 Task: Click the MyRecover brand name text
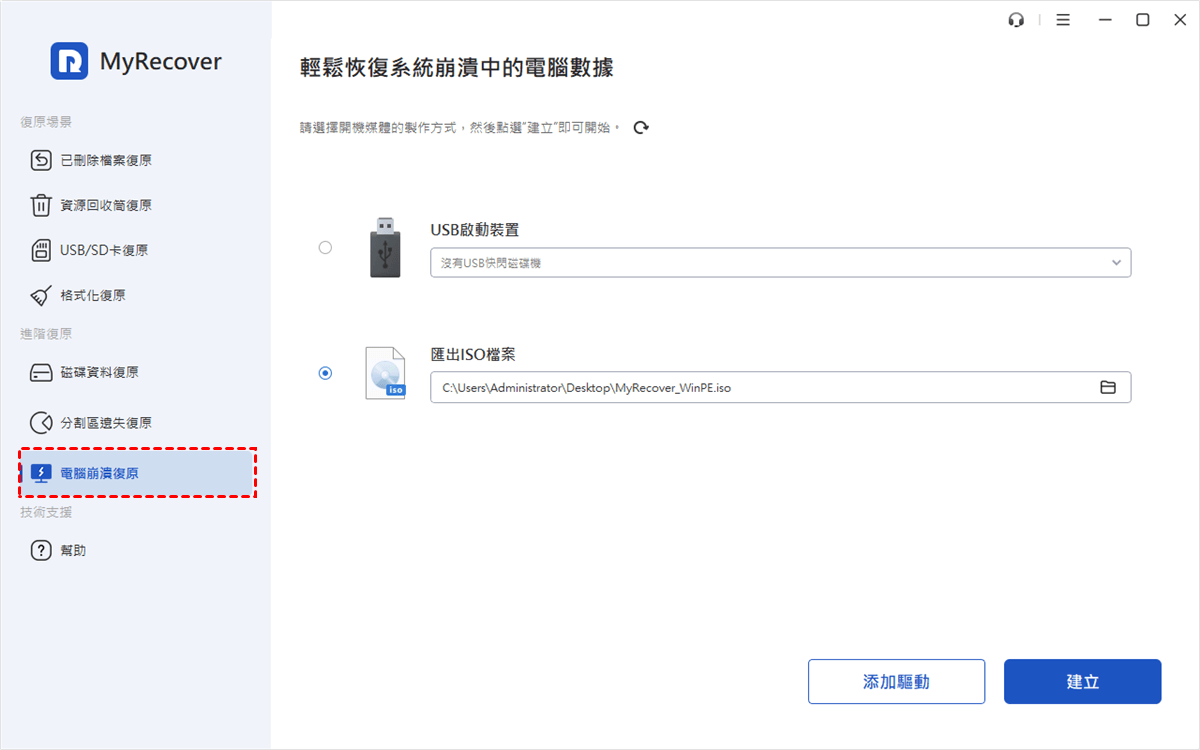pos(161,62)
